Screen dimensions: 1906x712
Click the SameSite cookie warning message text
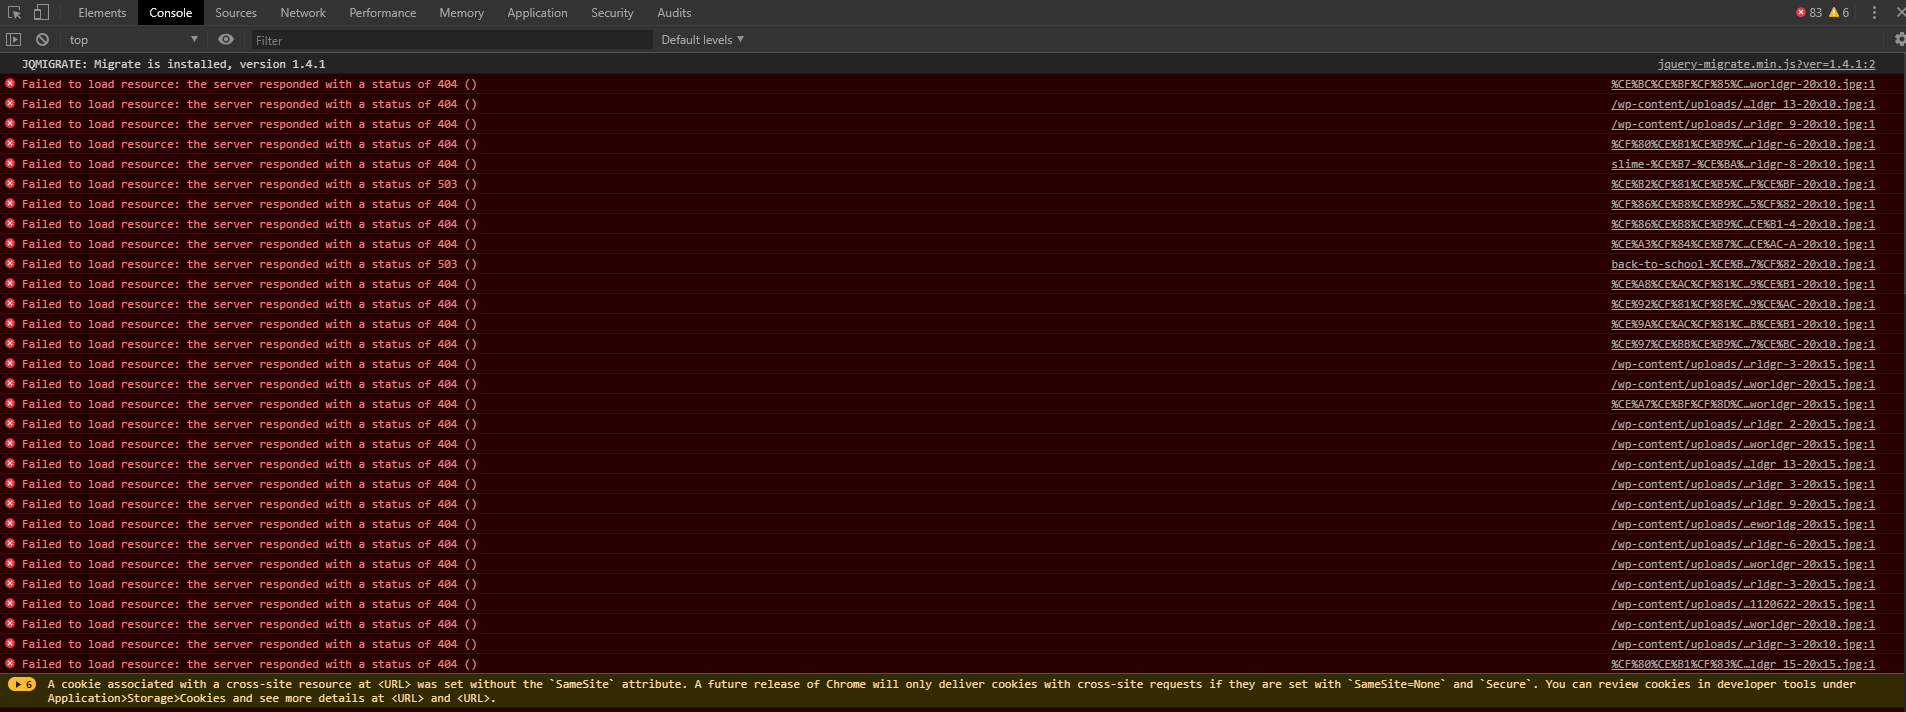[951, 691]
